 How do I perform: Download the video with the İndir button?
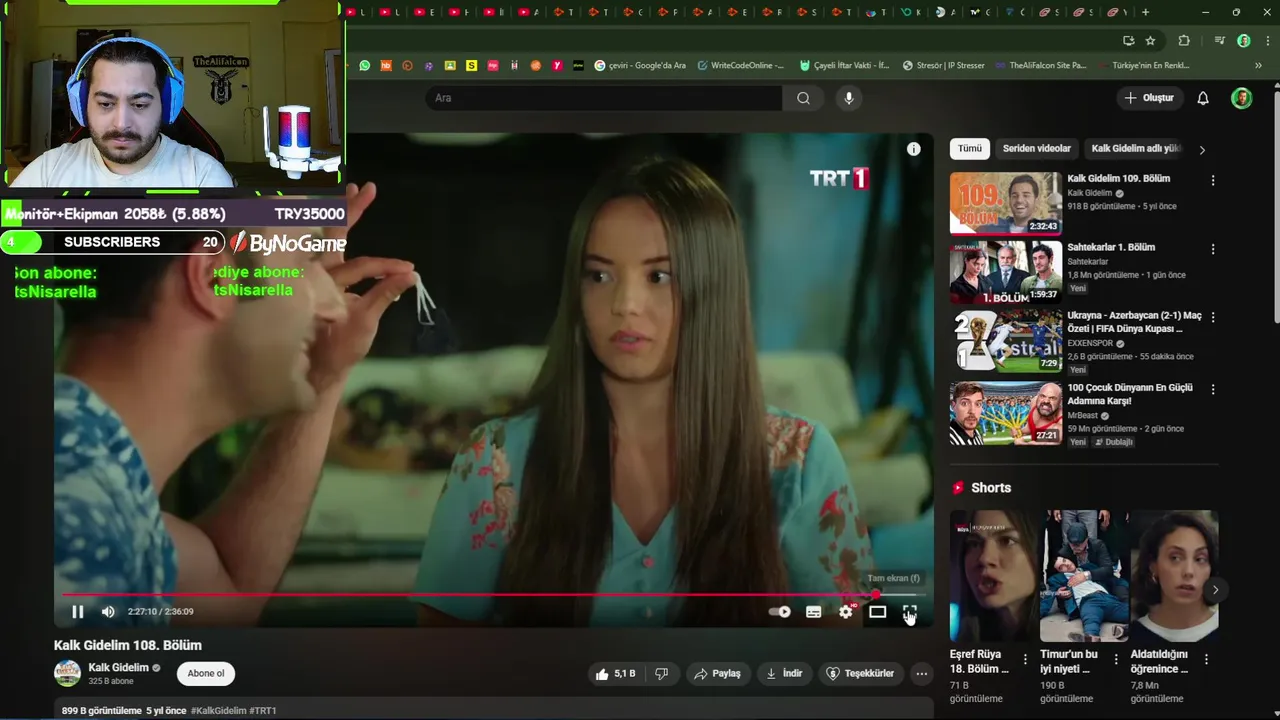(784, 674)
